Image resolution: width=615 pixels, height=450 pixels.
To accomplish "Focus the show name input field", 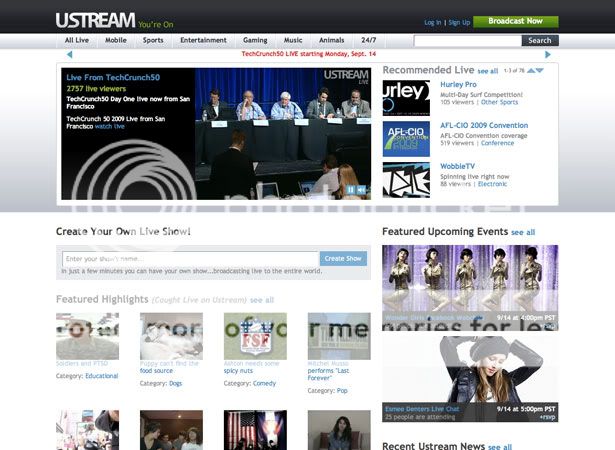I will (x=189, y=258).
